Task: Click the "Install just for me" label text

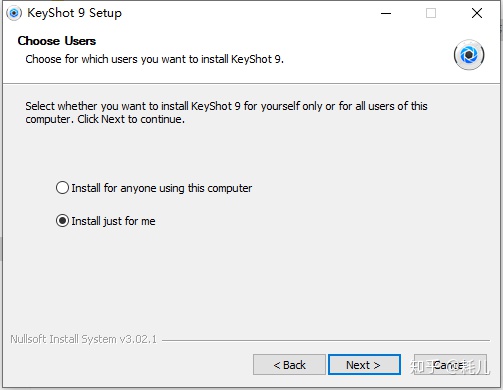Action: 113,221
